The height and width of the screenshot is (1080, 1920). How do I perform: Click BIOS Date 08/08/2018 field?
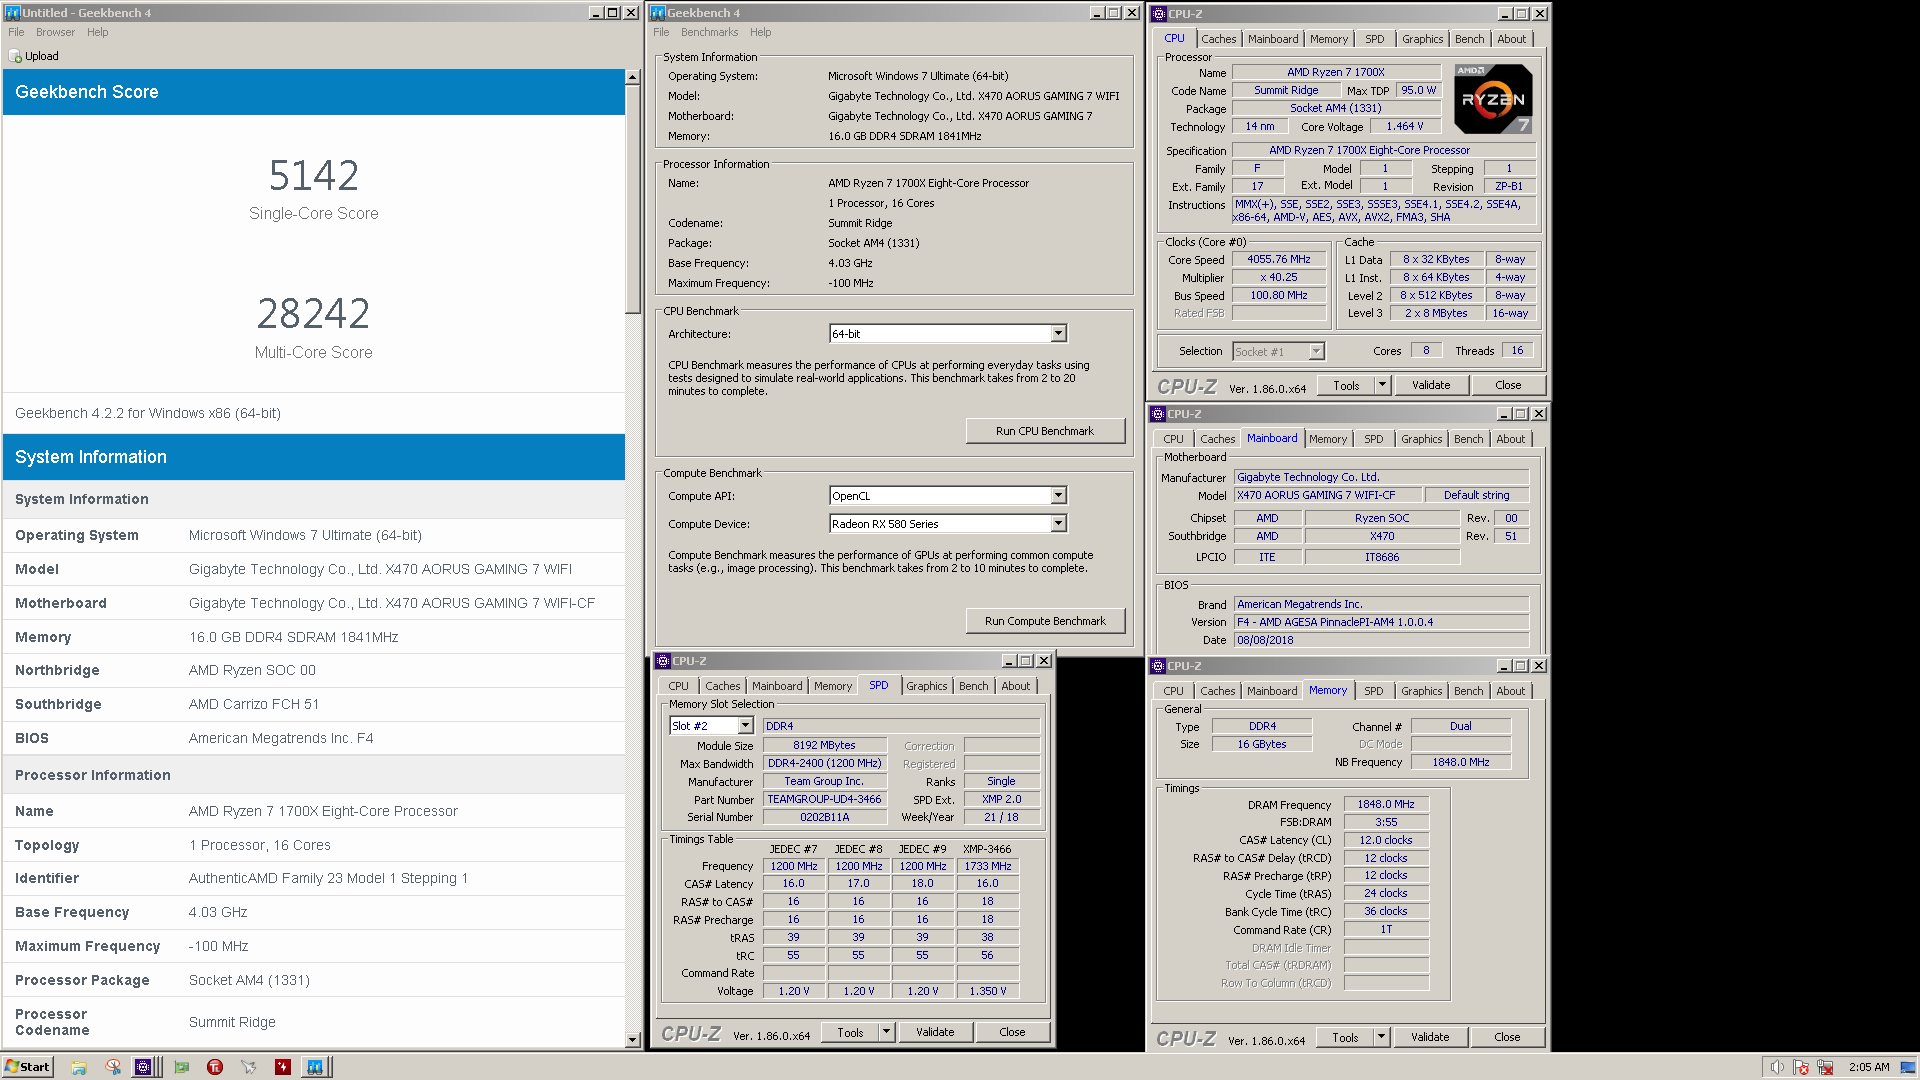(1381, 640)
